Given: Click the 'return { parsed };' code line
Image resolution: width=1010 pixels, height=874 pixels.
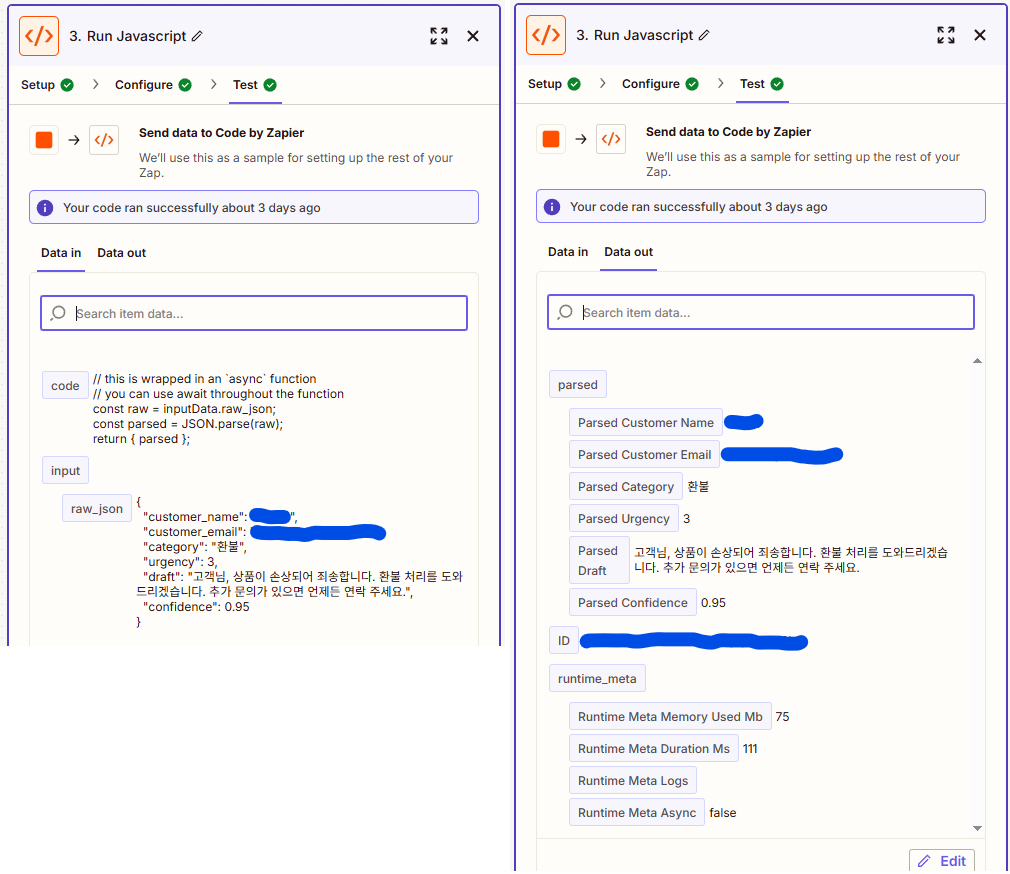Looking at the screenshot, I should (x=141, y=439).
